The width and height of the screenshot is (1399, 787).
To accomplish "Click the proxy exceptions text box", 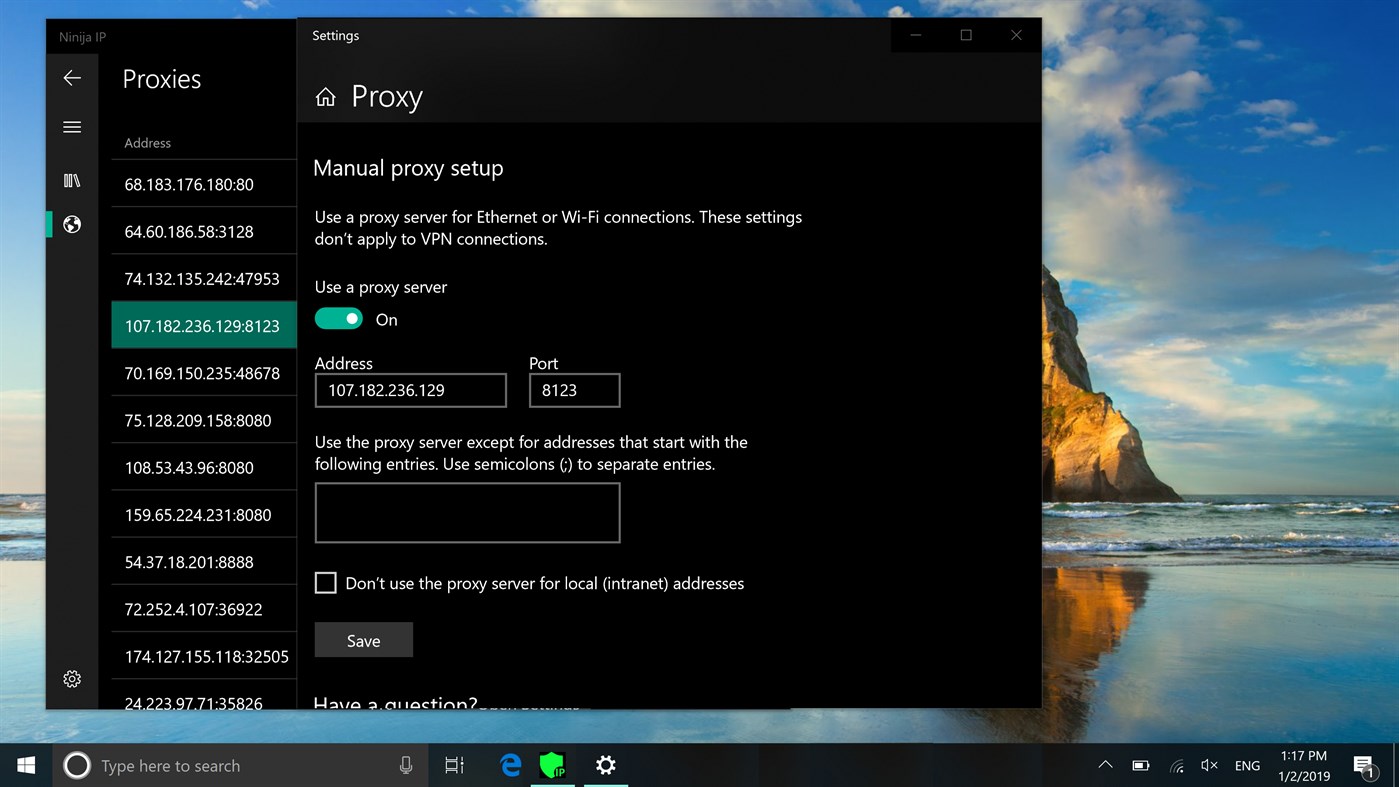I will (x=467, y=512).
